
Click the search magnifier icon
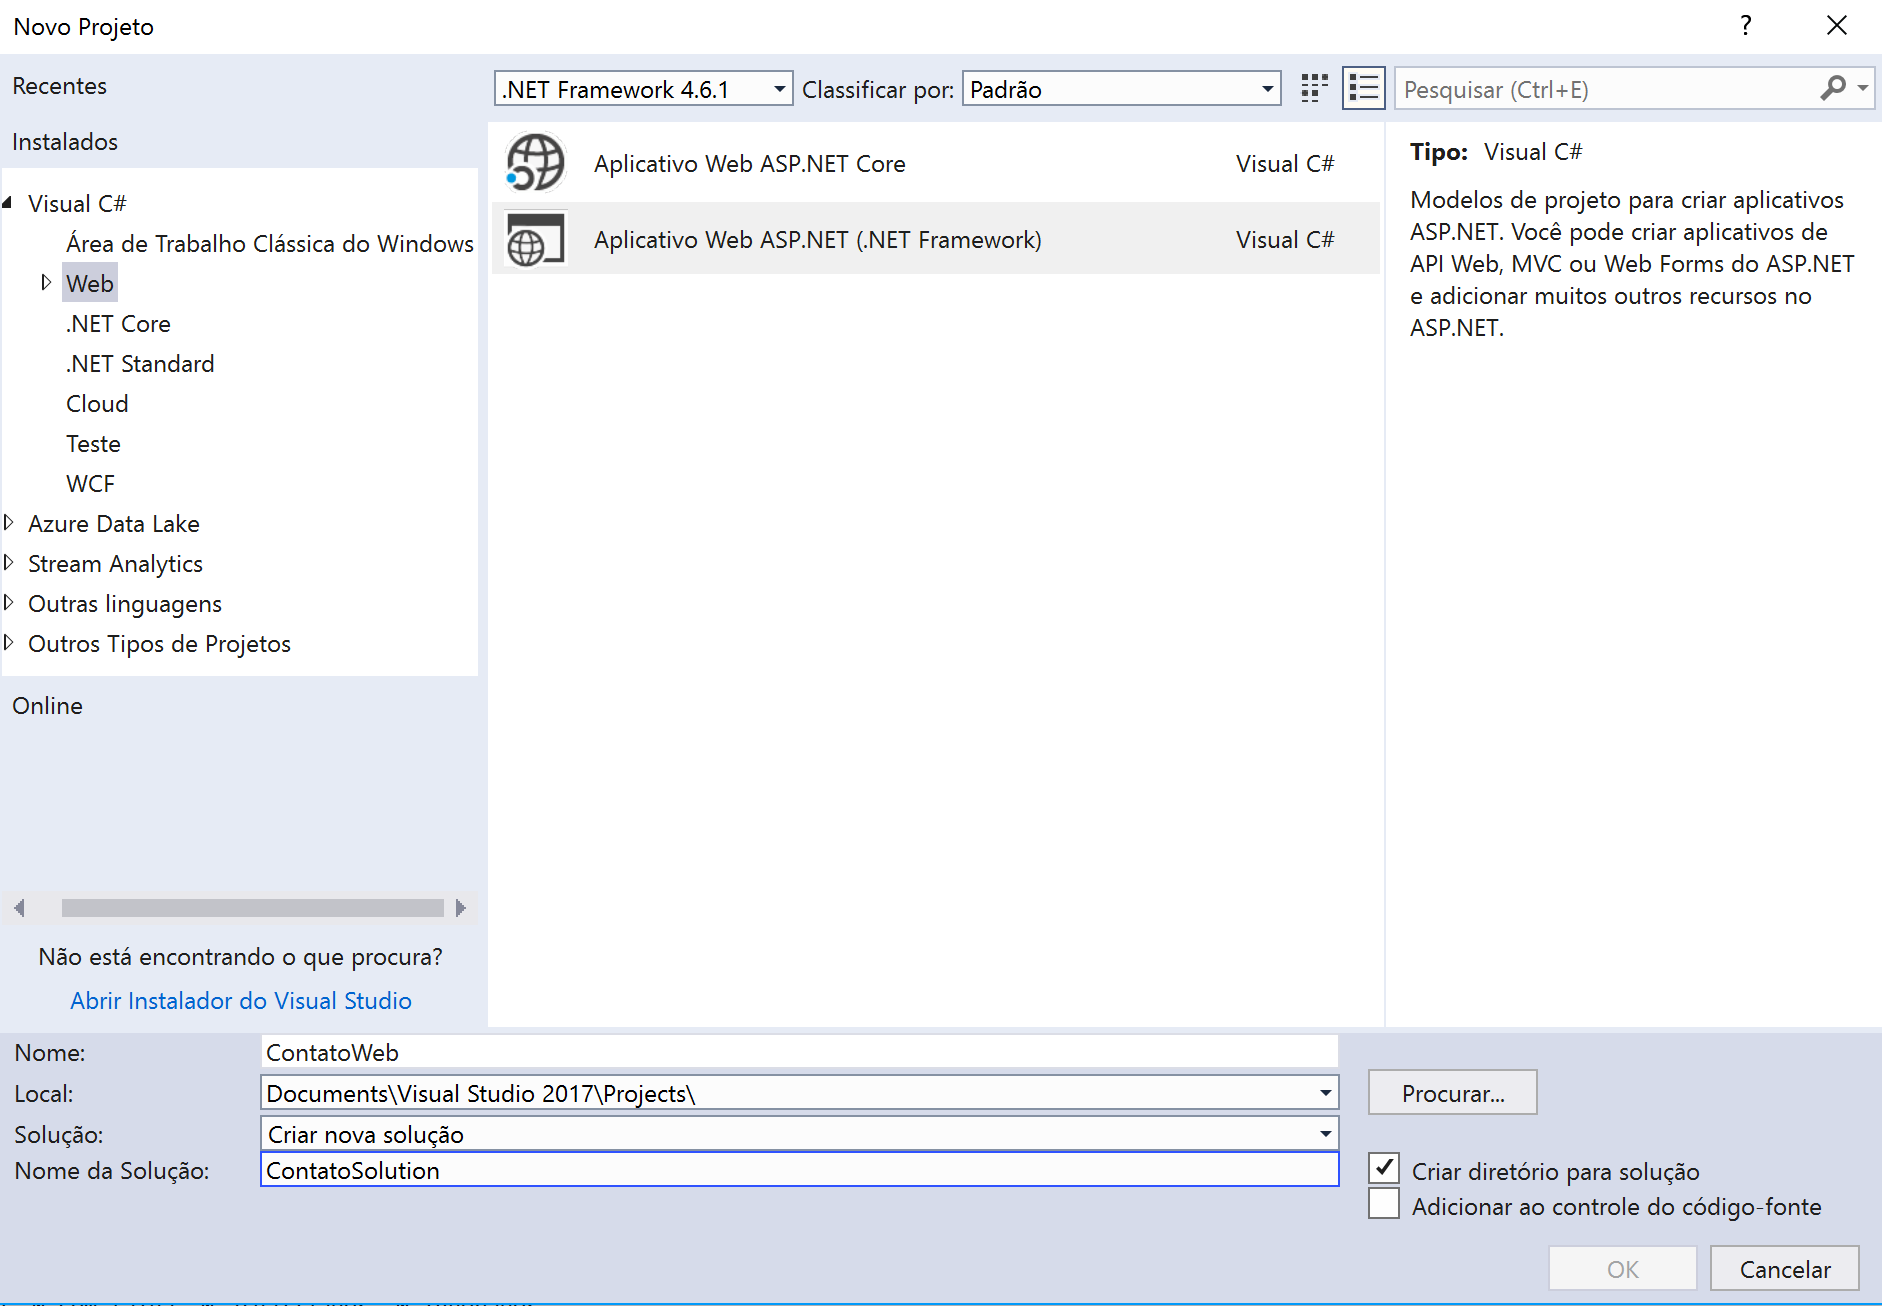[1833, 89]
